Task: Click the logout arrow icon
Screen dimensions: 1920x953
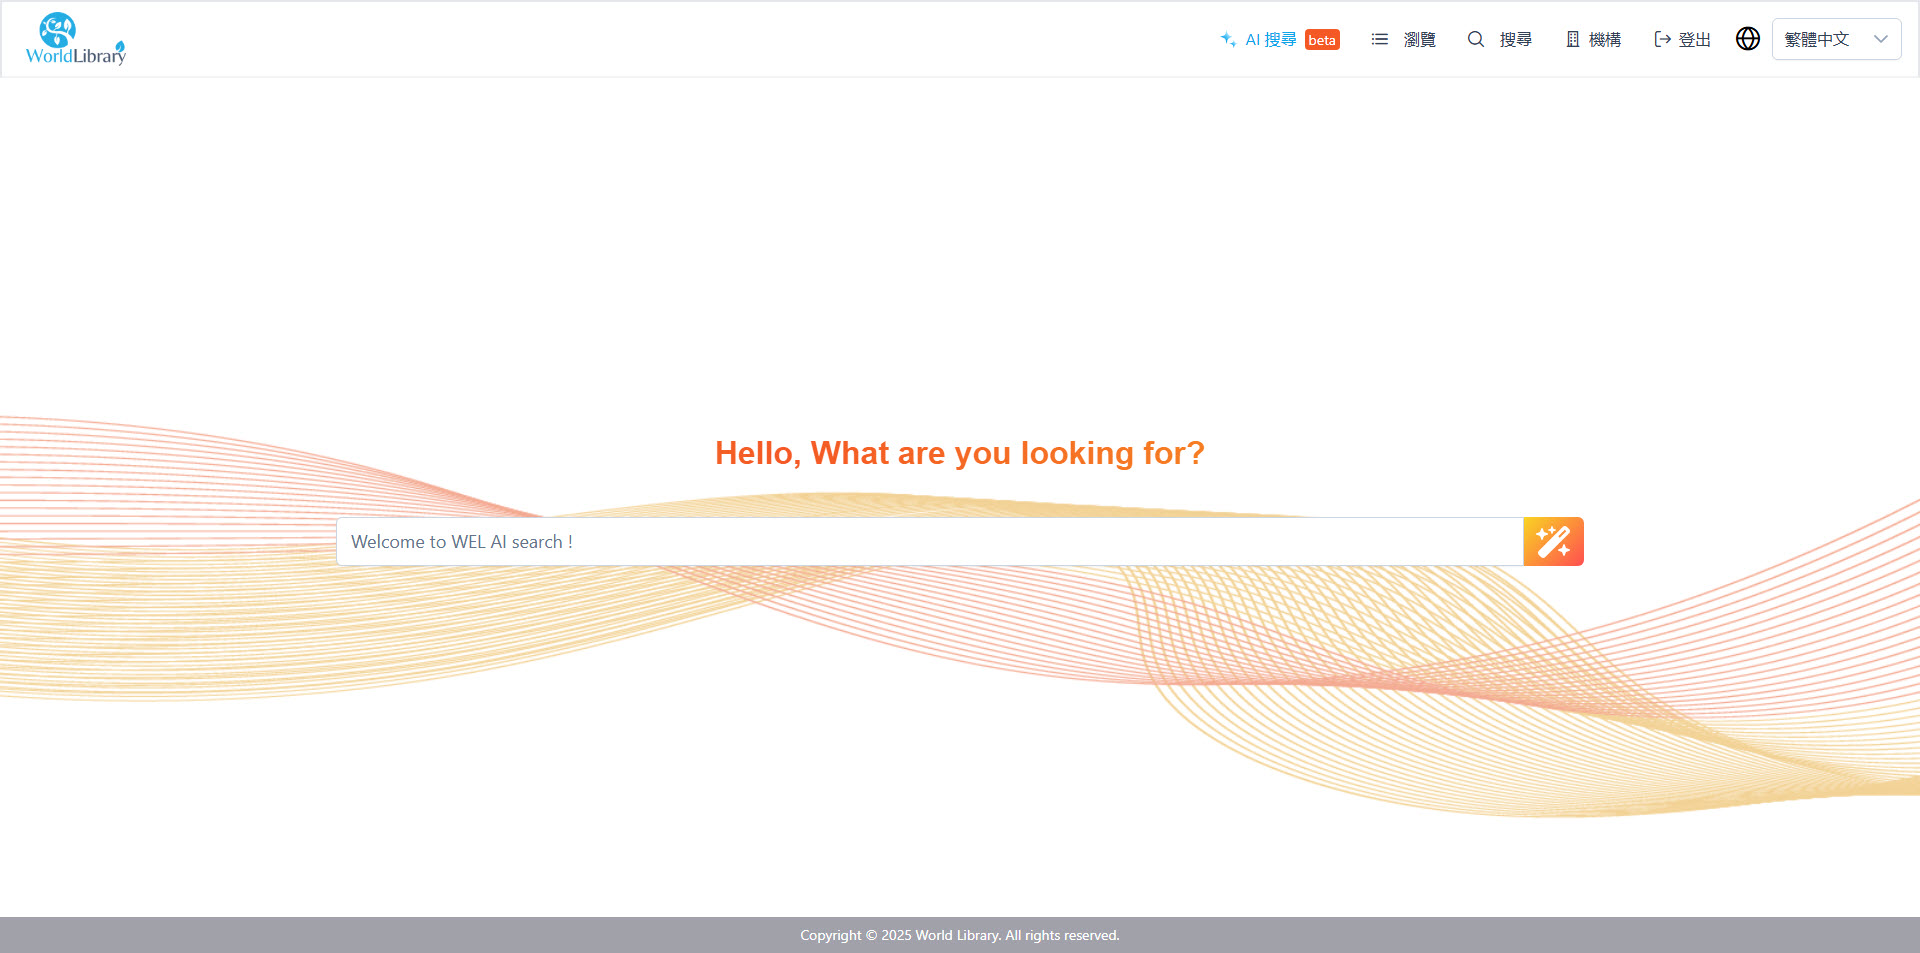Action: 1662,39
